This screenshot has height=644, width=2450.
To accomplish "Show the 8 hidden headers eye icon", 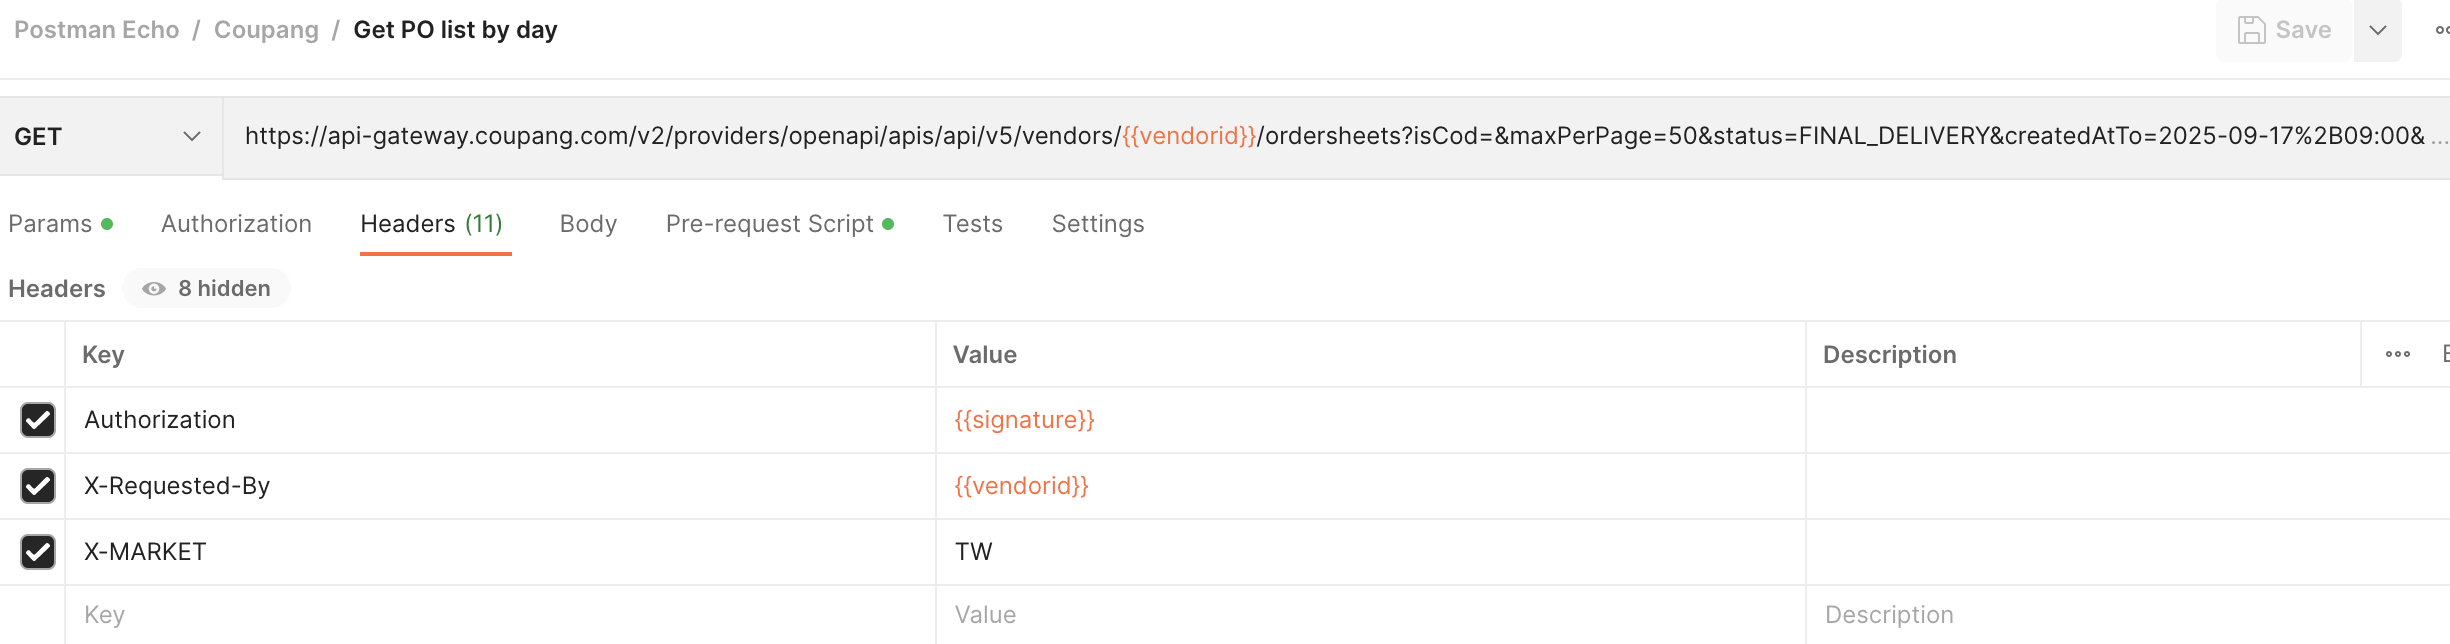I will (x=154, y=289).
